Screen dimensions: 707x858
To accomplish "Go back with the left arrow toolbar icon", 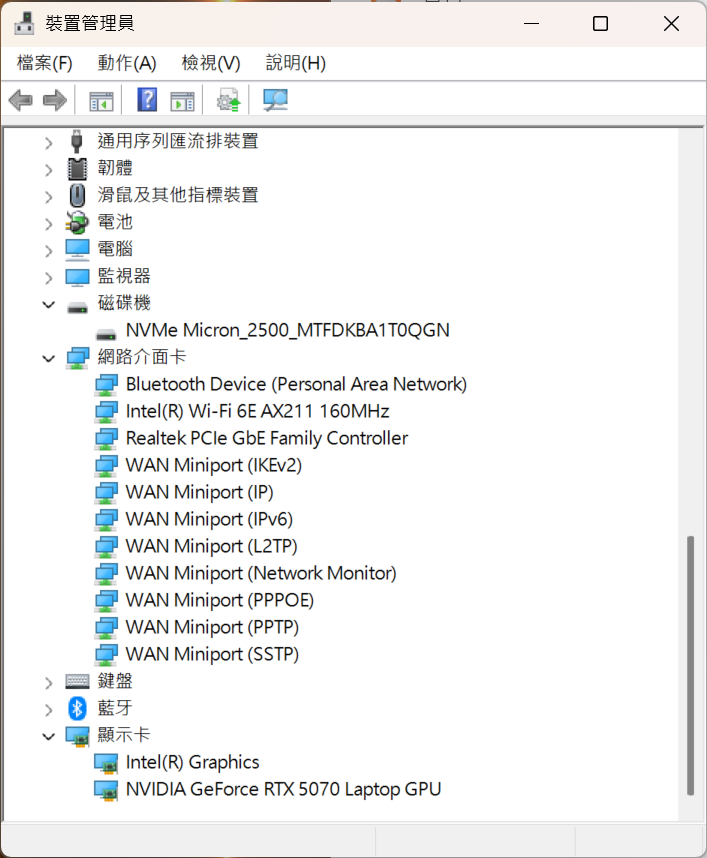I will pos(21,101).
